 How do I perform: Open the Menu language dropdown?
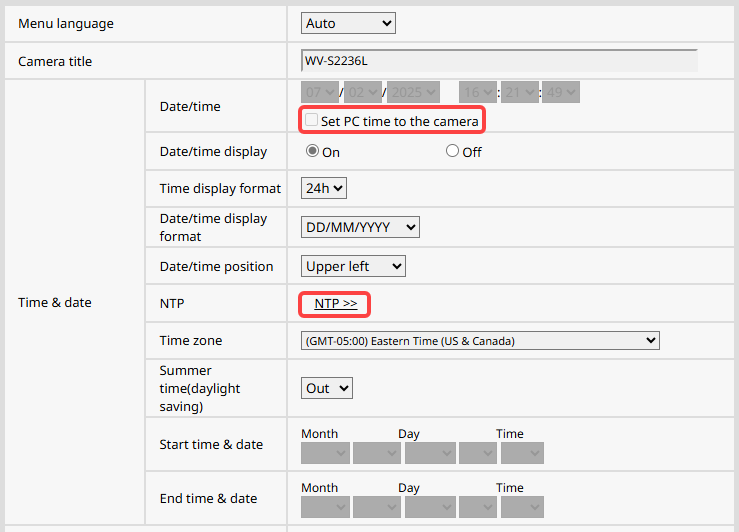348,22
